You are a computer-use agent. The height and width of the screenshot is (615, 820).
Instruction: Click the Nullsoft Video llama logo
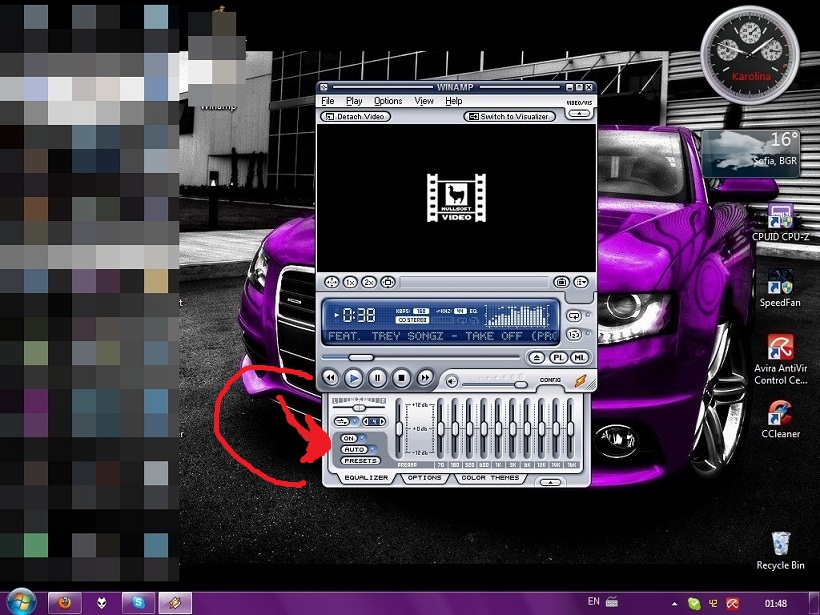456,198
